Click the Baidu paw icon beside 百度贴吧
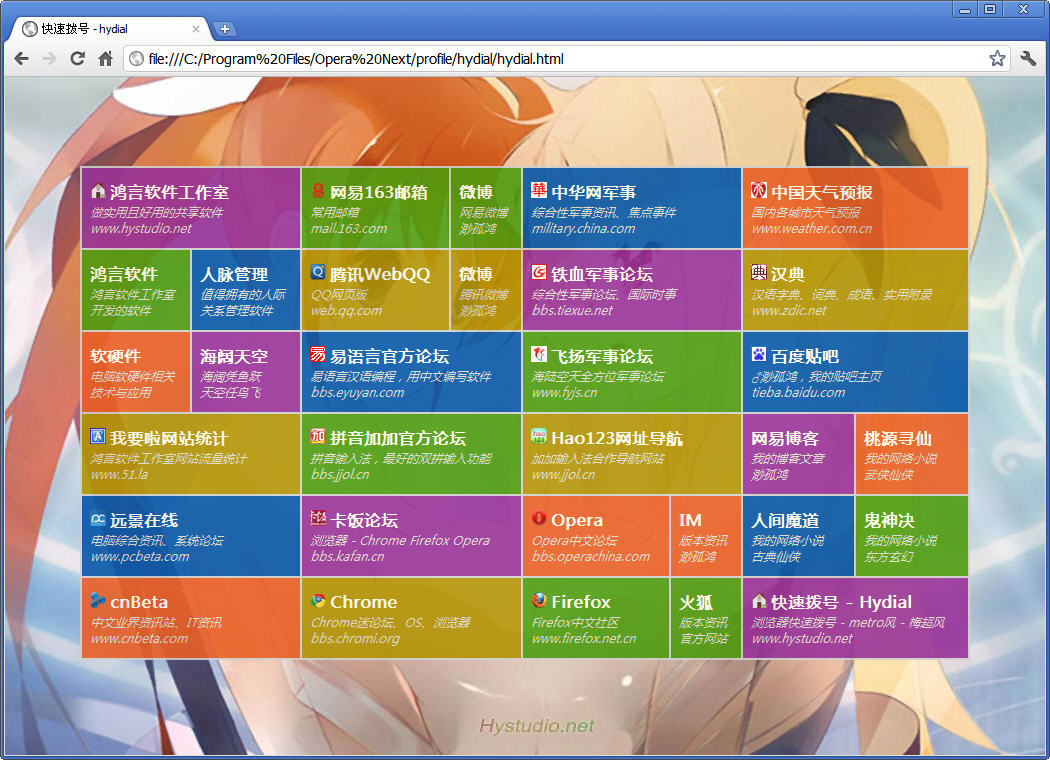Image resolution: width=1050 pixels, height=760 pixels. (x=759, y=354)
